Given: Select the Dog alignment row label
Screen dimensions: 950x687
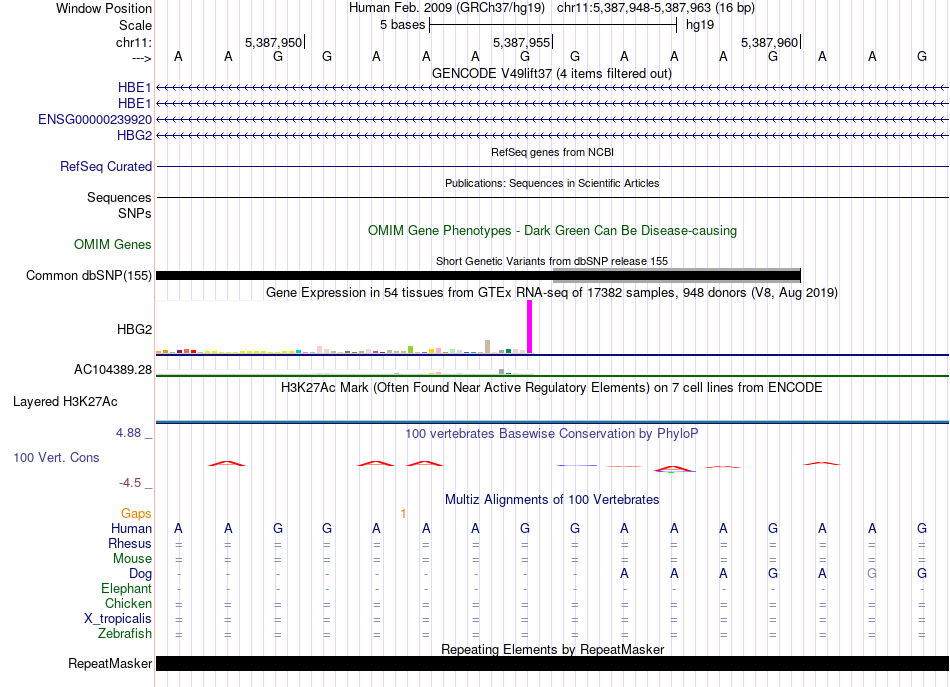Looking at the screenshot, I should point(140,574).
